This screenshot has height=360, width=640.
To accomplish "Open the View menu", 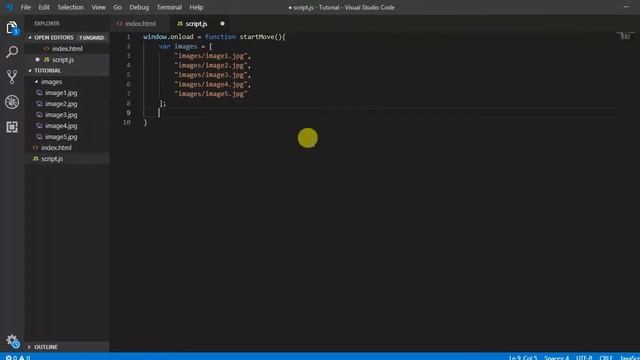I will (98, 7).
